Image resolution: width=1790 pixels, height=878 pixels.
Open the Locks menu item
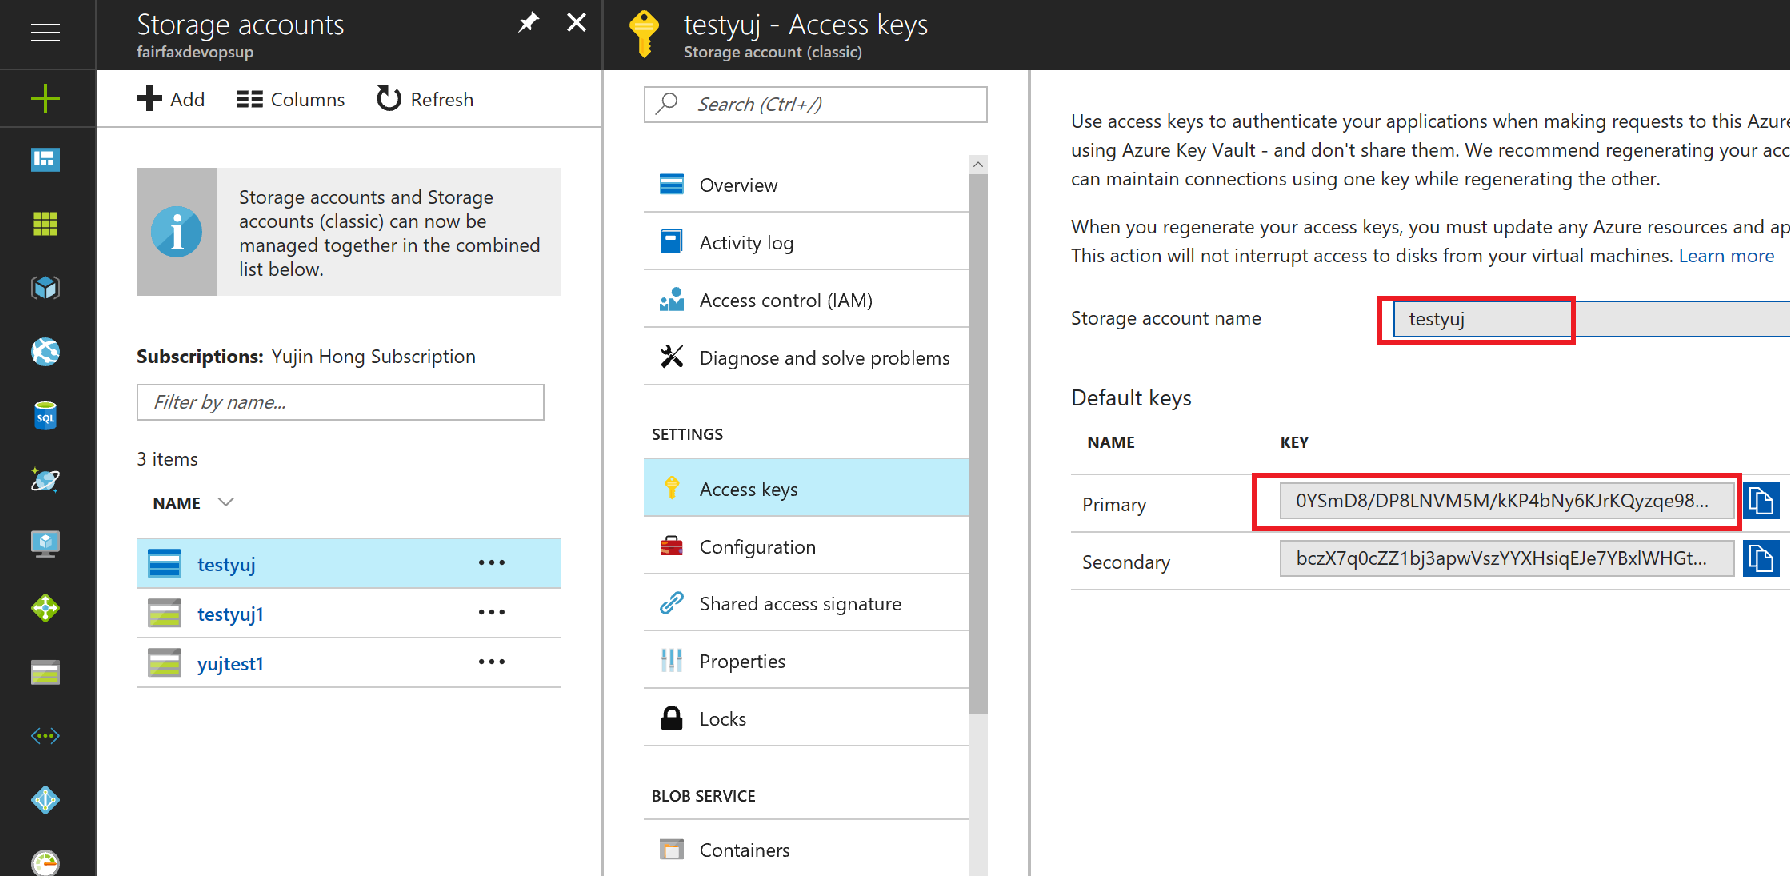pyautogui.click(x=807, y=718)
